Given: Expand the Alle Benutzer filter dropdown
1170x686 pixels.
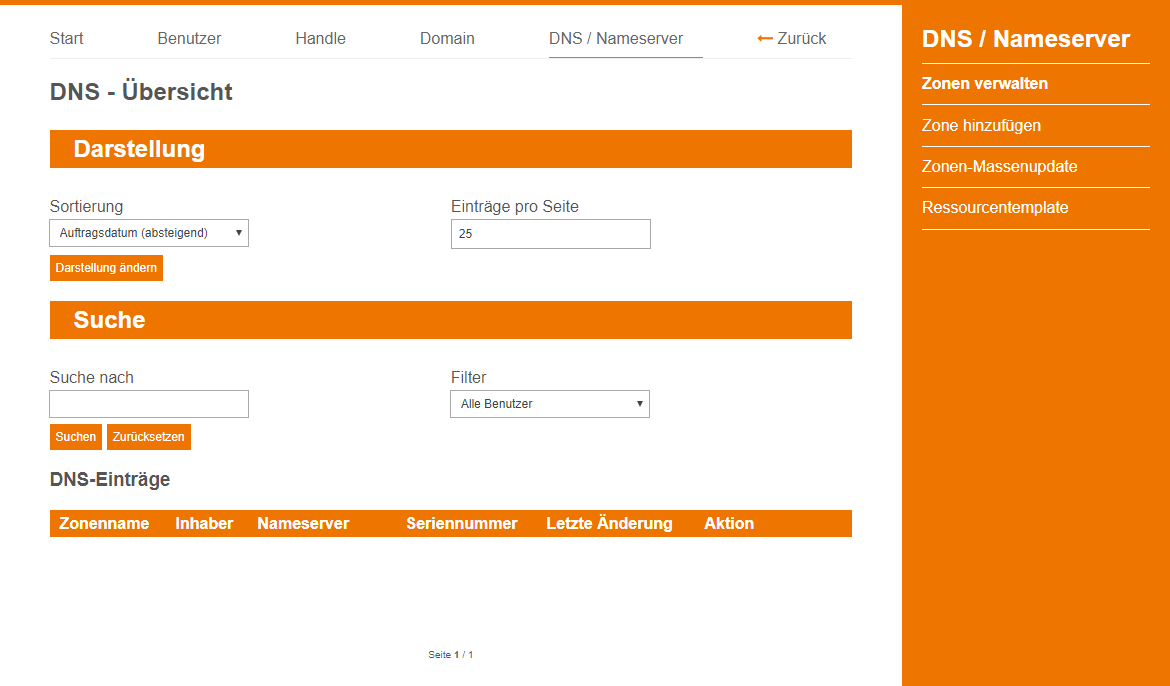Looking at the screenshot, I should [549, 404].
